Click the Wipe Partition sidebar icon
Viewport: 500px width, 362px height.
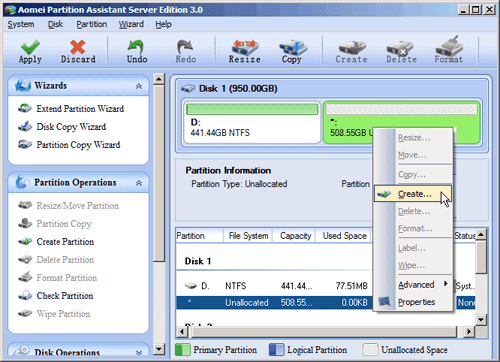coord(25,313)
